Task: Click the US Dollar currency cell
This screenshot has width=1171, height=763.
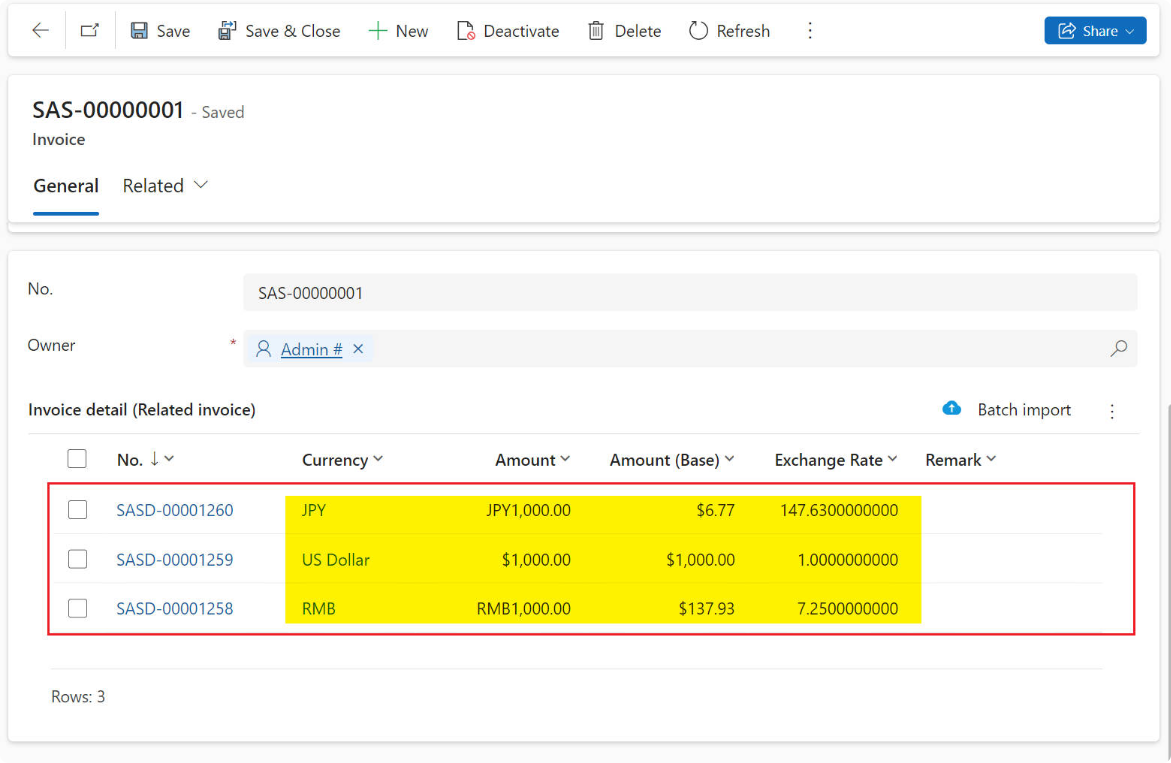Action: pos(335,559)
